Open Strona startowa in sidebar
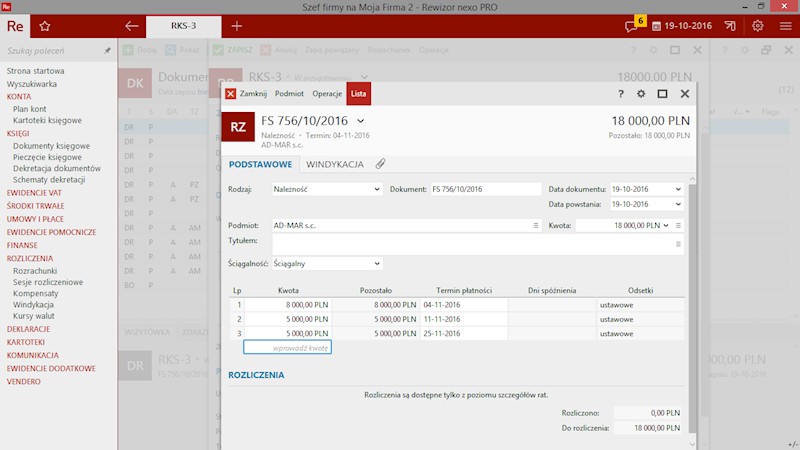 tap(35, 71)
